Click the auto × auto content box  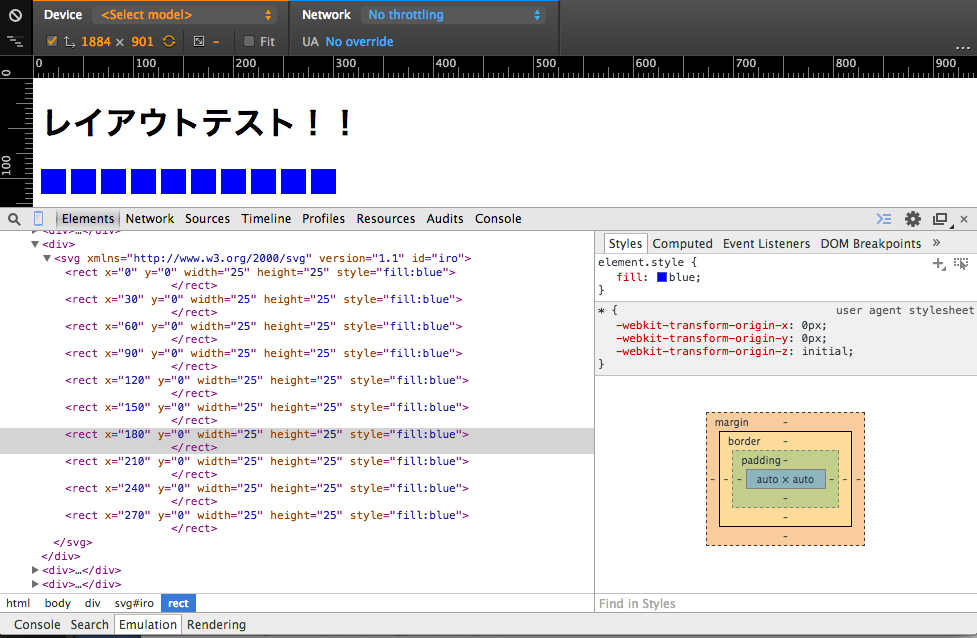pyautogui.click(x=785, y=479)
